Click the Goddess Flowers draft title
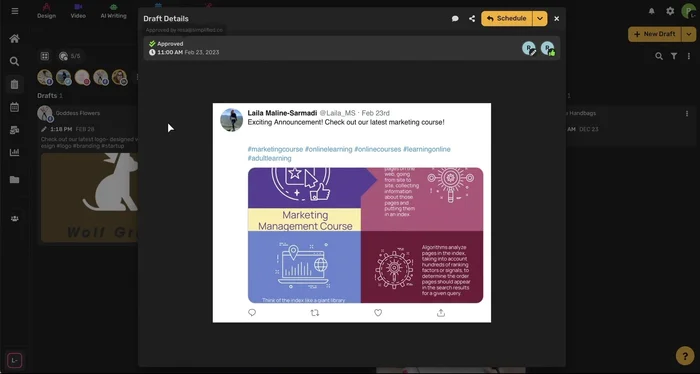Viewport: 700px width, 374px height. click(x=78, y=113)
